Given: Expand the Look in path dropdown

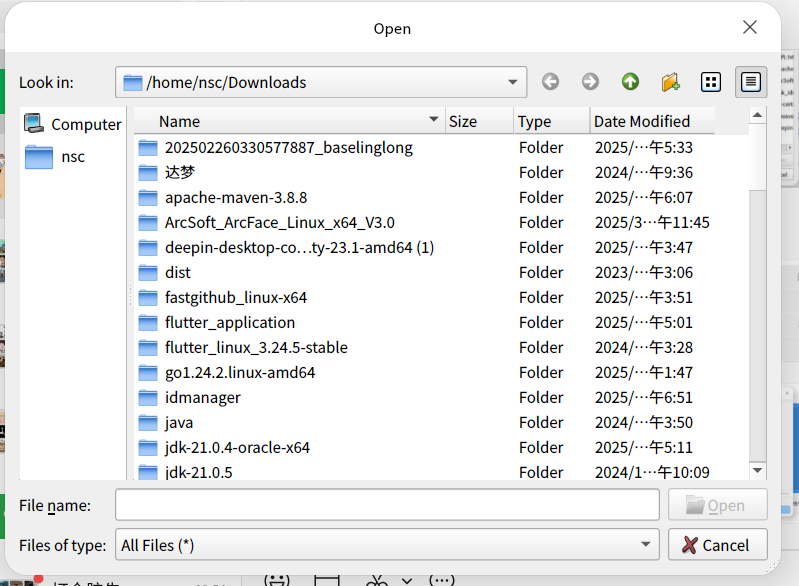Looking at the screenshot, I should 513,82.
